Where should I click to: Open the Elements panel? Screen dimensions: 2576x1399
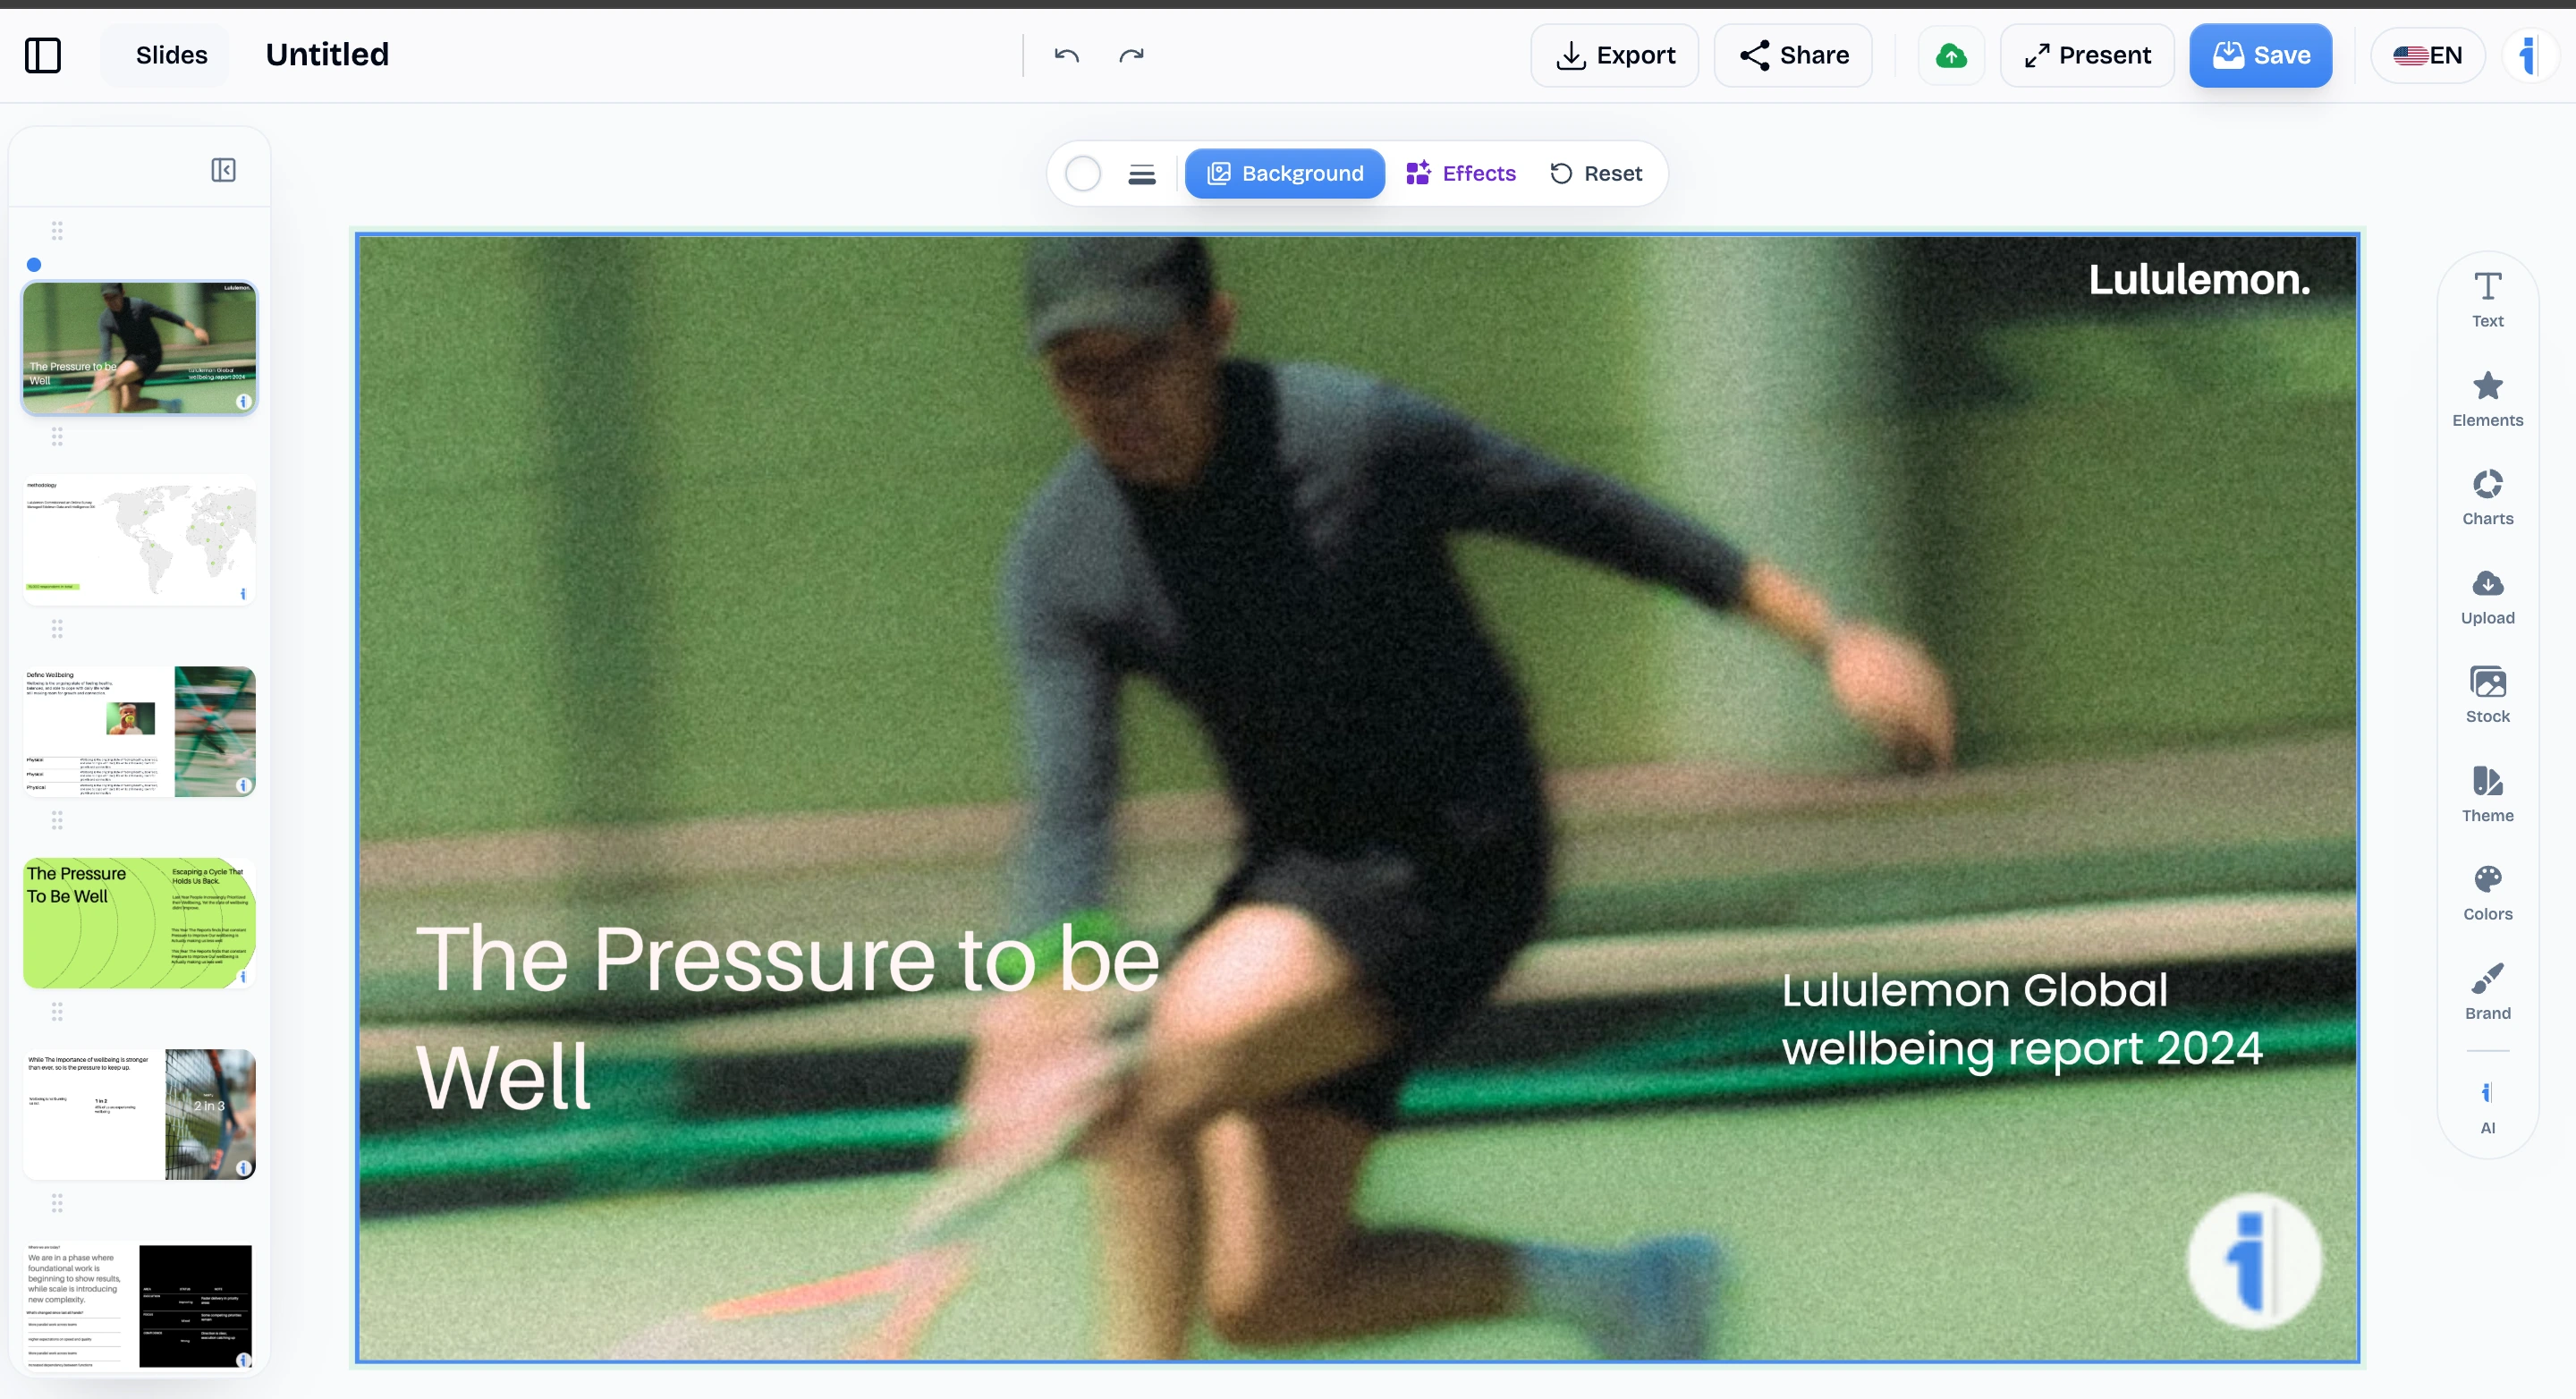pos(2487,399)
